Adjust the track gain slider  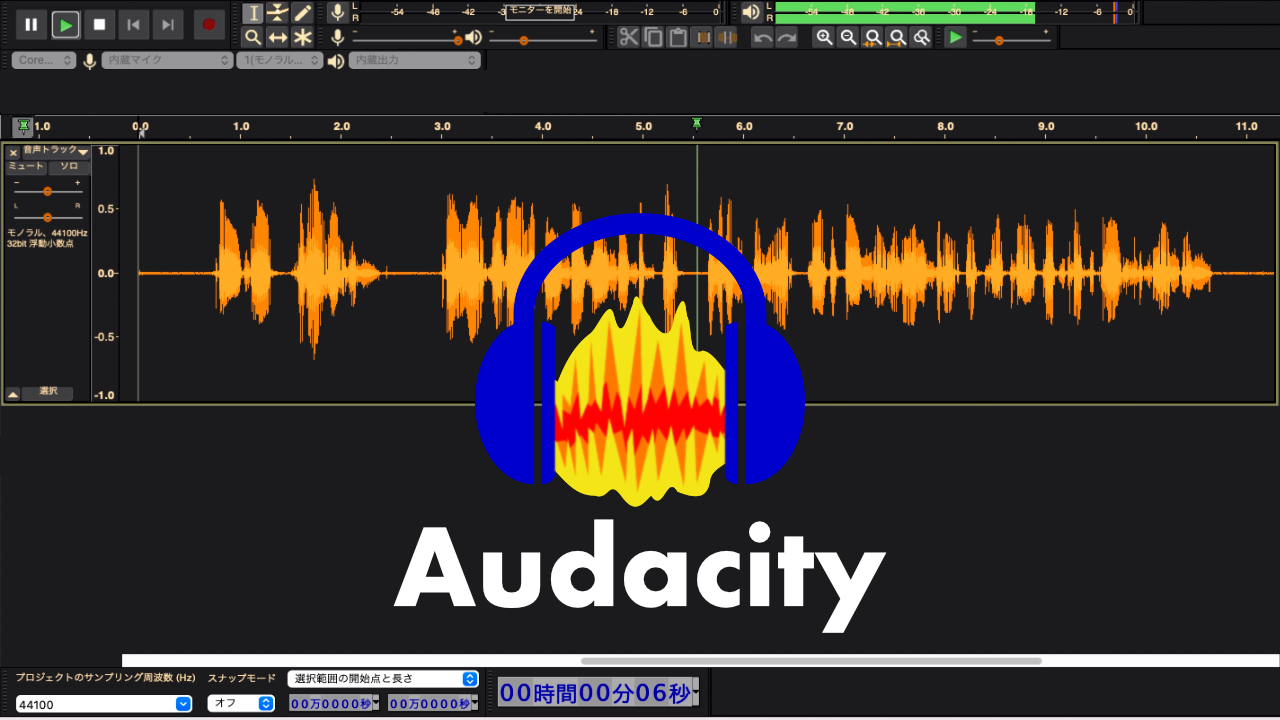pos(47,190)
